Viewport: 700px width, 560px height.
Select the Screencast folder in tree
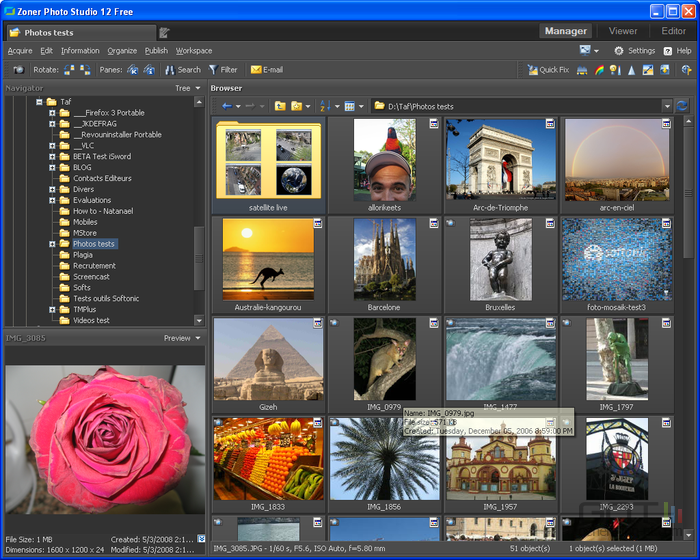click(x=91, y=276)
